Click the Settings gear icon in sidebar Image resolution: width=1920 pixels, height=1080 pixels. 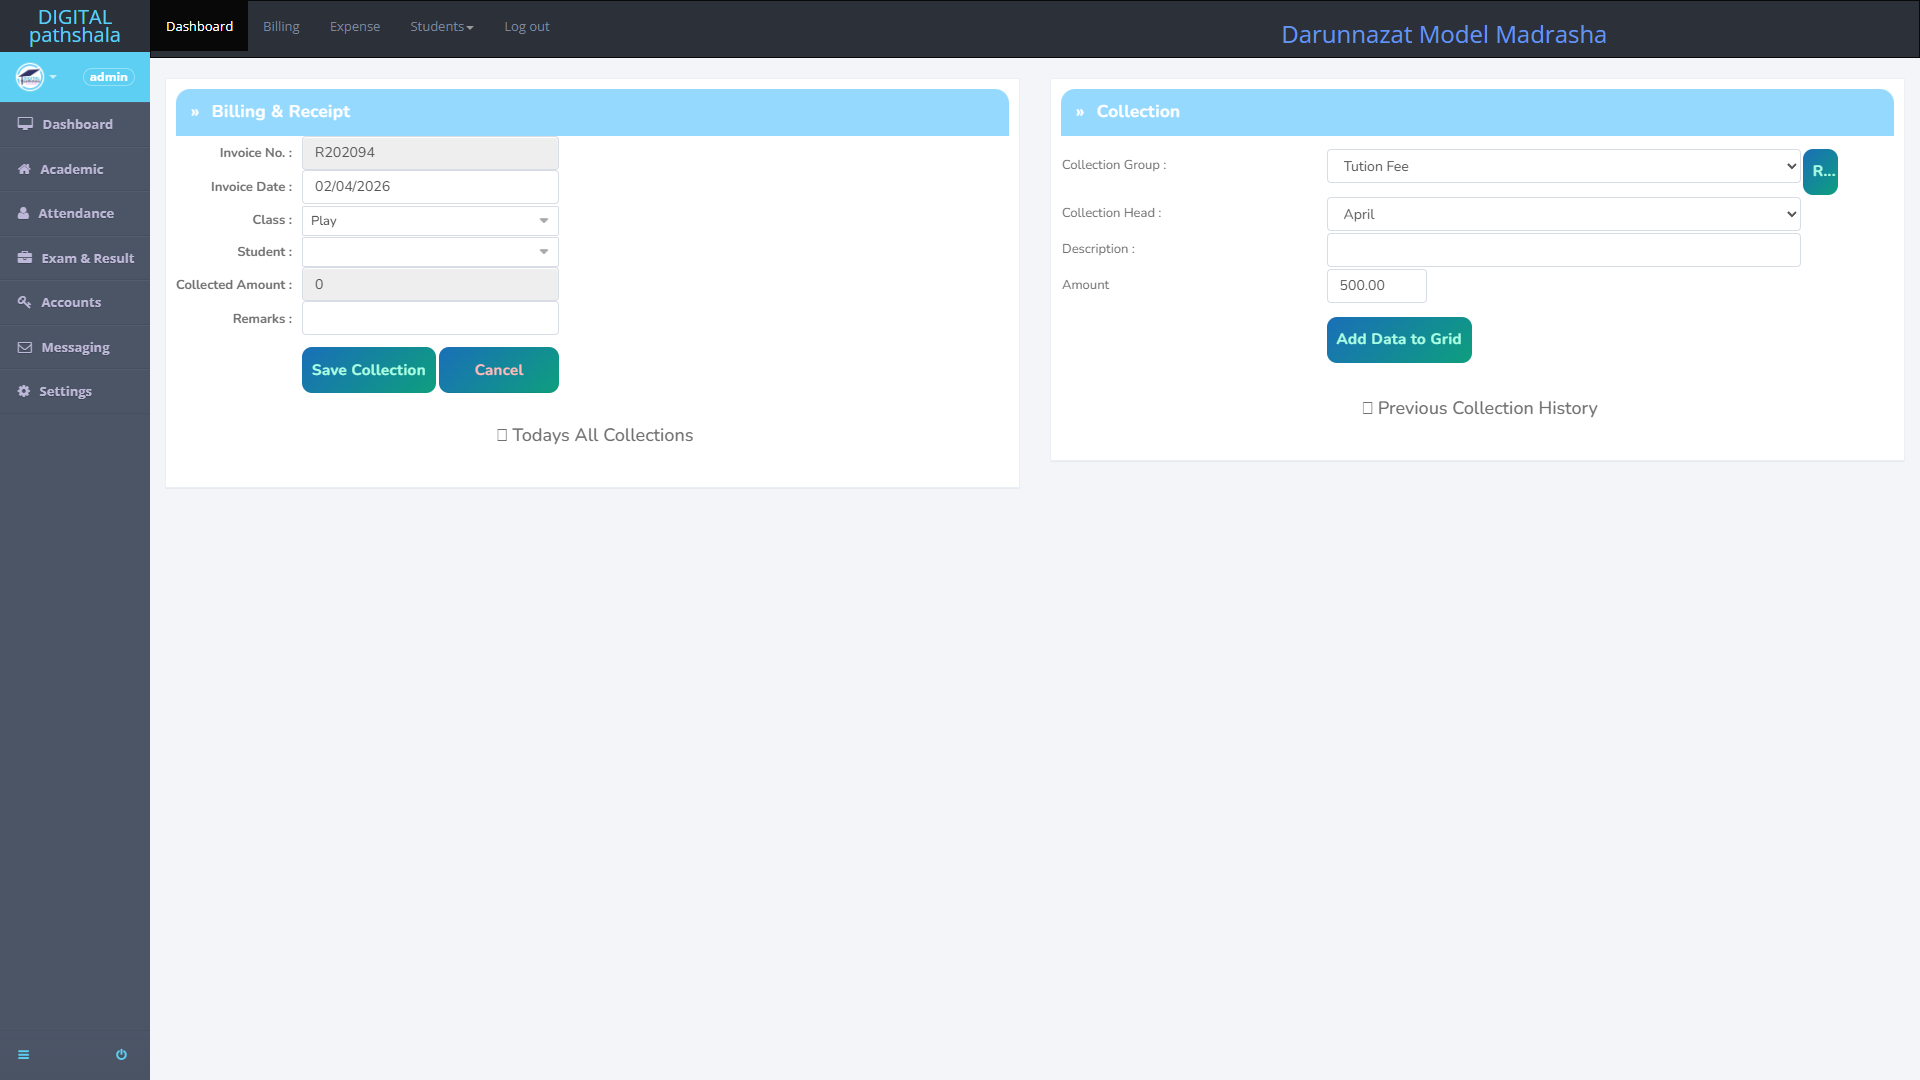(x=24, y=391)
